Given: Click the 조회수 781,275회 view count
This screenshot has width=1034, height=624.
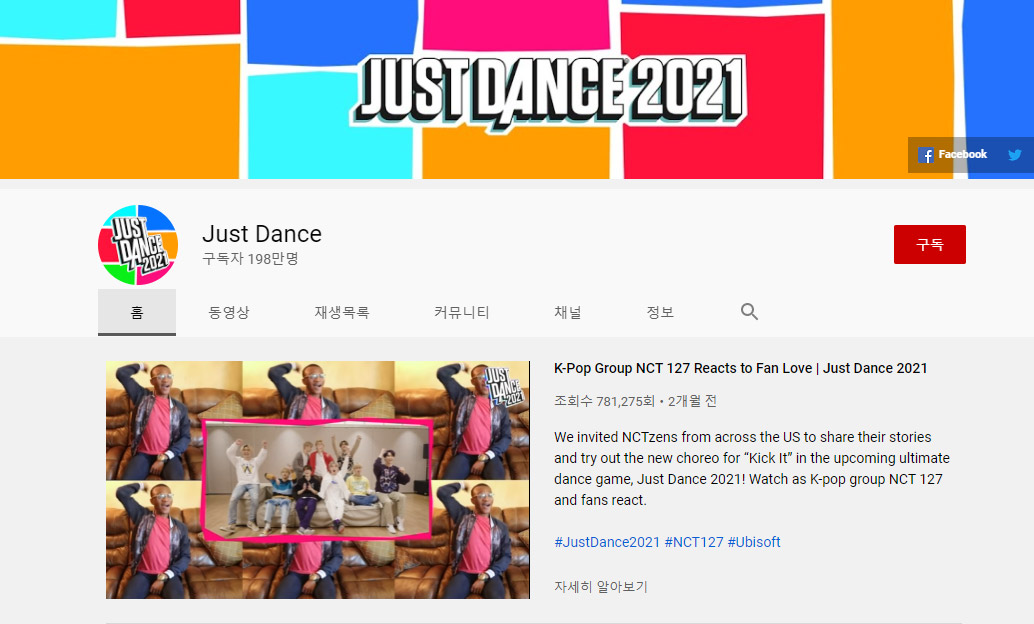Looking at the screenshot, I should (604, 401).
